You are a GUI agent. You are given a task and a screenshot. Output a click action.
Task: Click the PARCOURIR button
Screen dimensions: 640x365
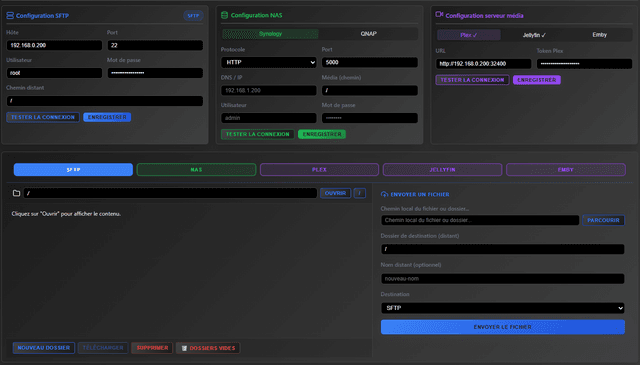point(603,220)
